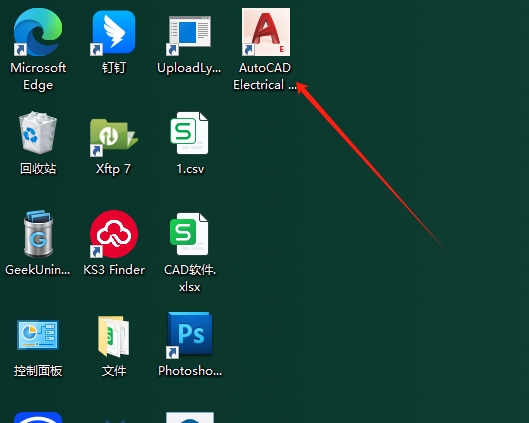Select the 控制面板 control panel icon

(38, 335)
